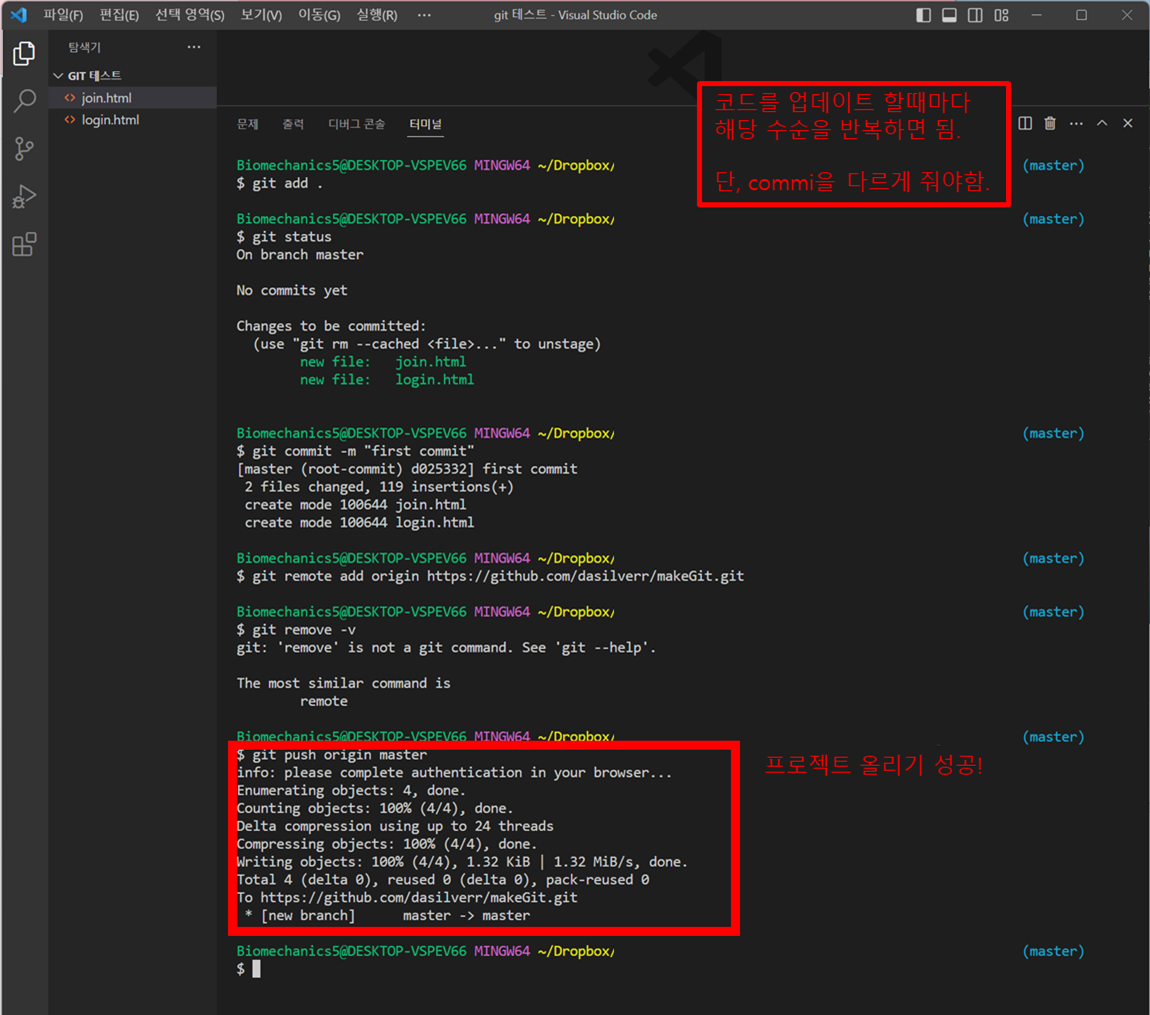1150x1015 pixels.
Task: Click the VS Code logo icon
Action: tap(18, 15)
